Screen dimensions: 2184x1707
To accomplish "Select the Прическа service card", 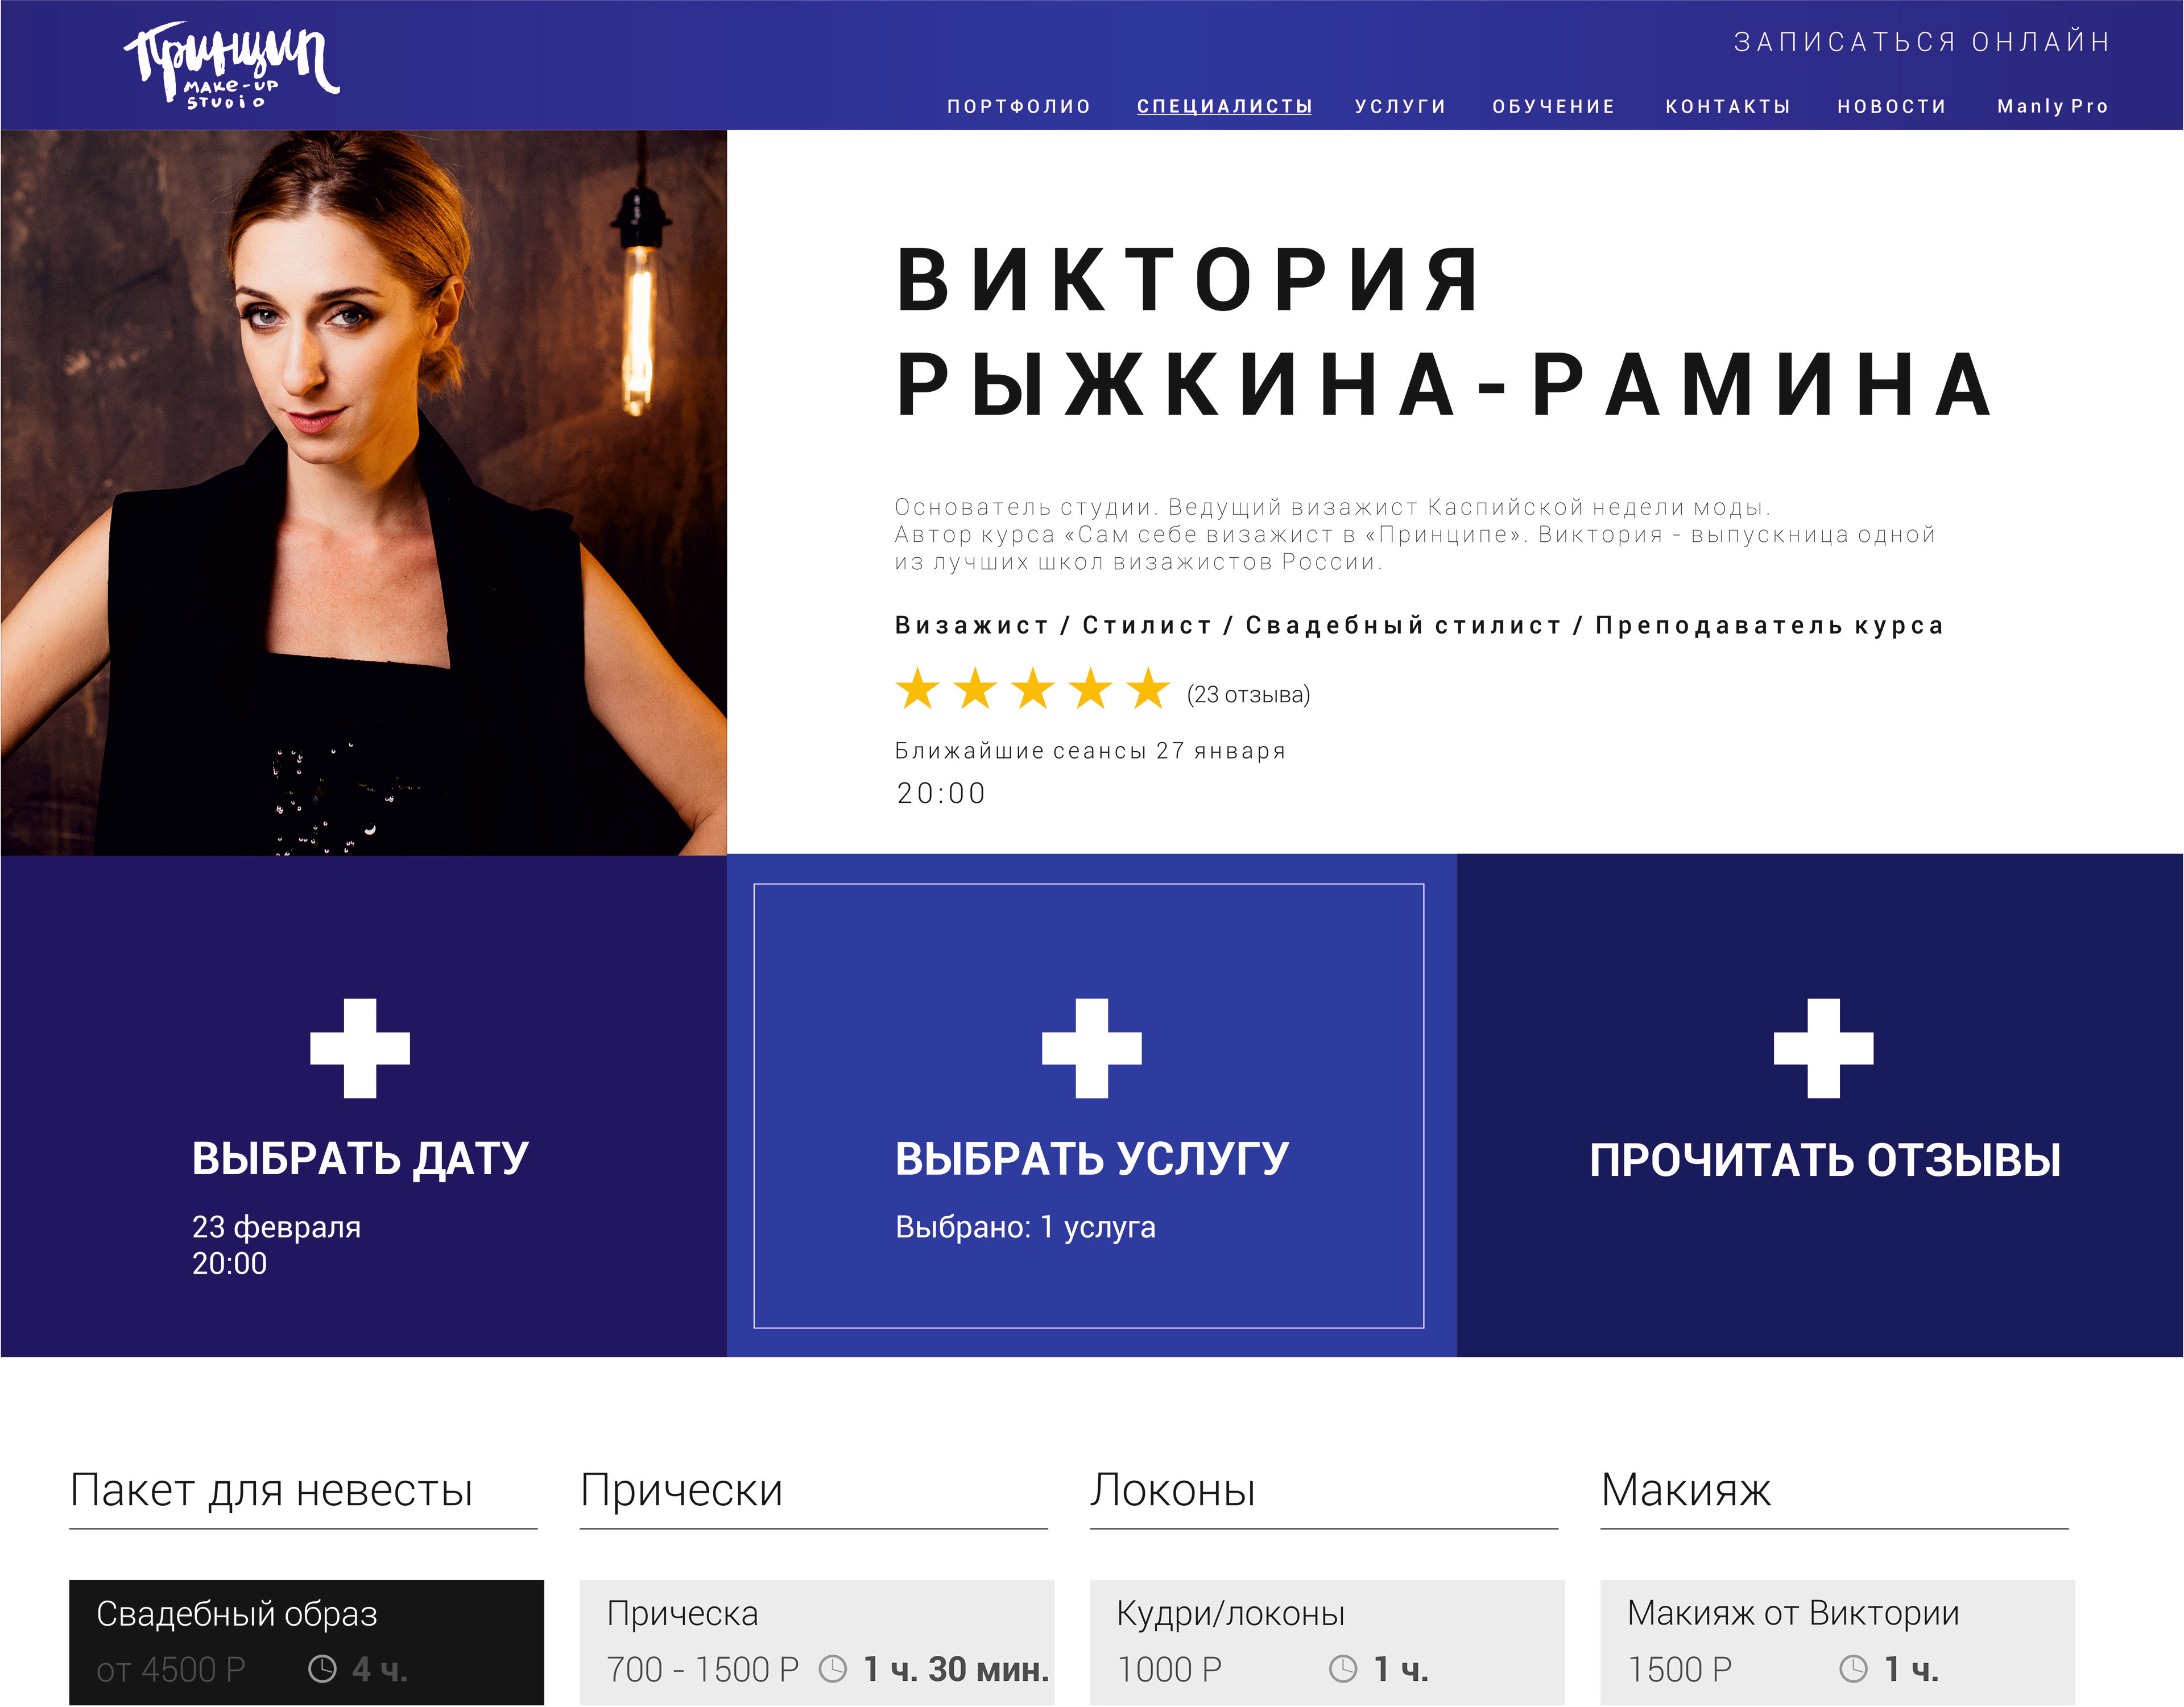I will (x=816, y=1642).
